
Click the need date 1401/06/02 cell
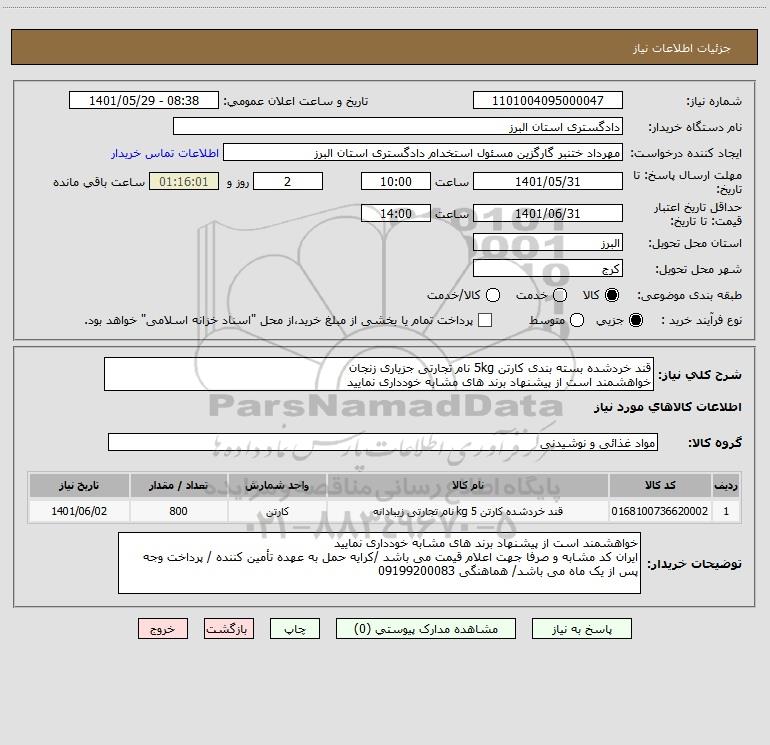click(79, 511)
